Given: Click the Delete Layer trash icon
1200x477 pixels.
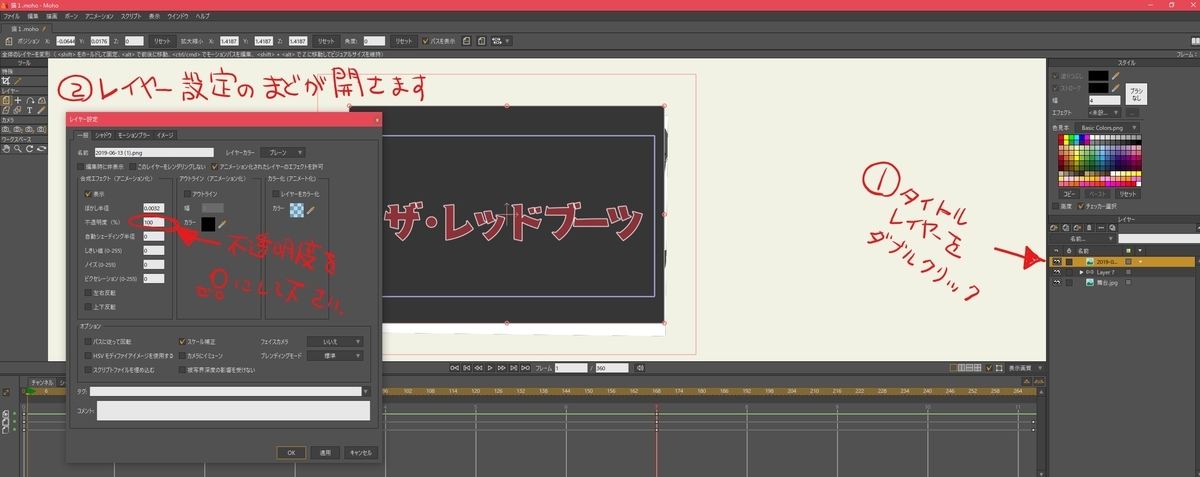Looking at the screenshot, I should 1089,227.
